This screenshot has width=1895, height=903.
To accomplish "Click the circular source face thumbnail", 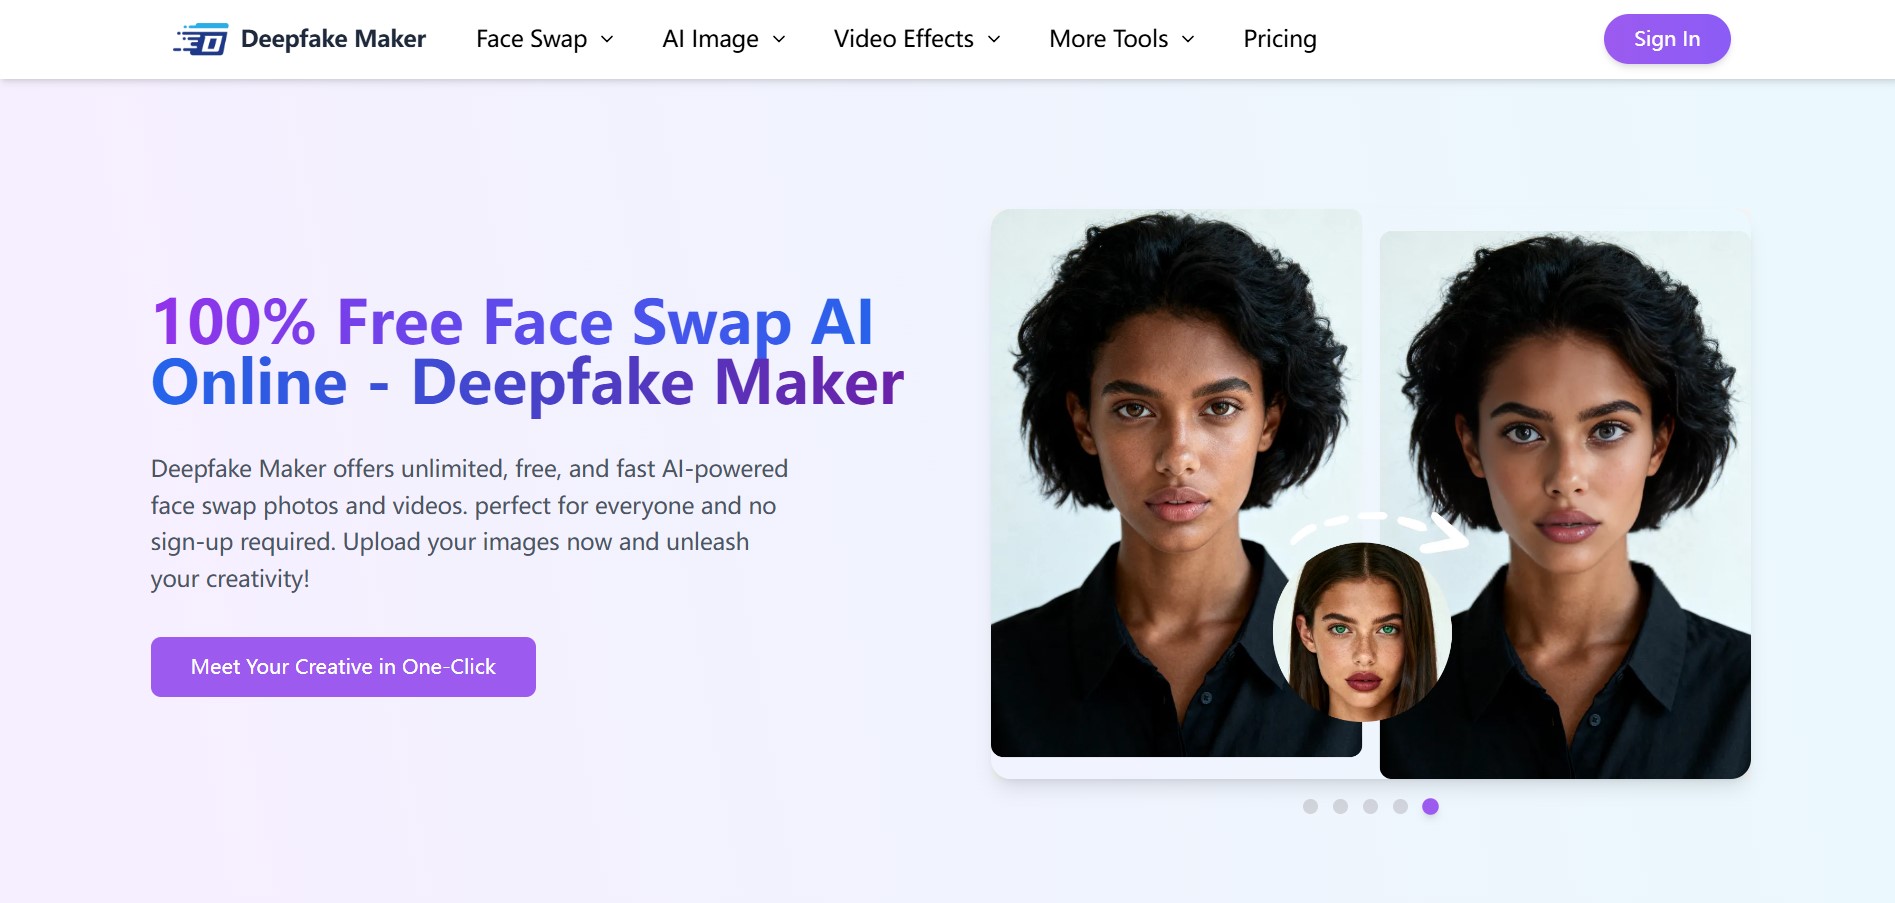I will [x=1361, y=632].
